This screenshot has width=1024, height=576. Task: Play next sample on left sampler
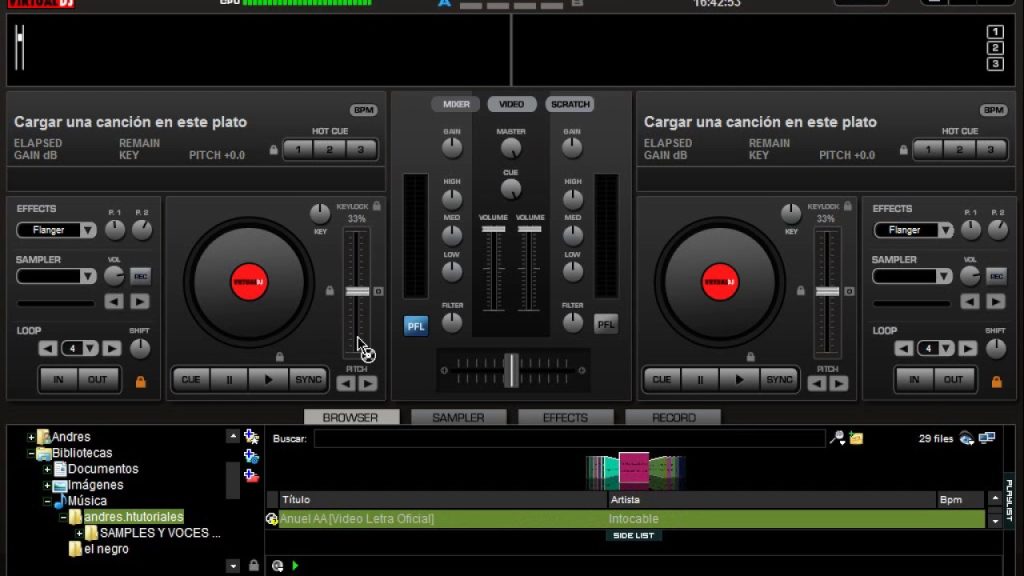coord(140,302)
